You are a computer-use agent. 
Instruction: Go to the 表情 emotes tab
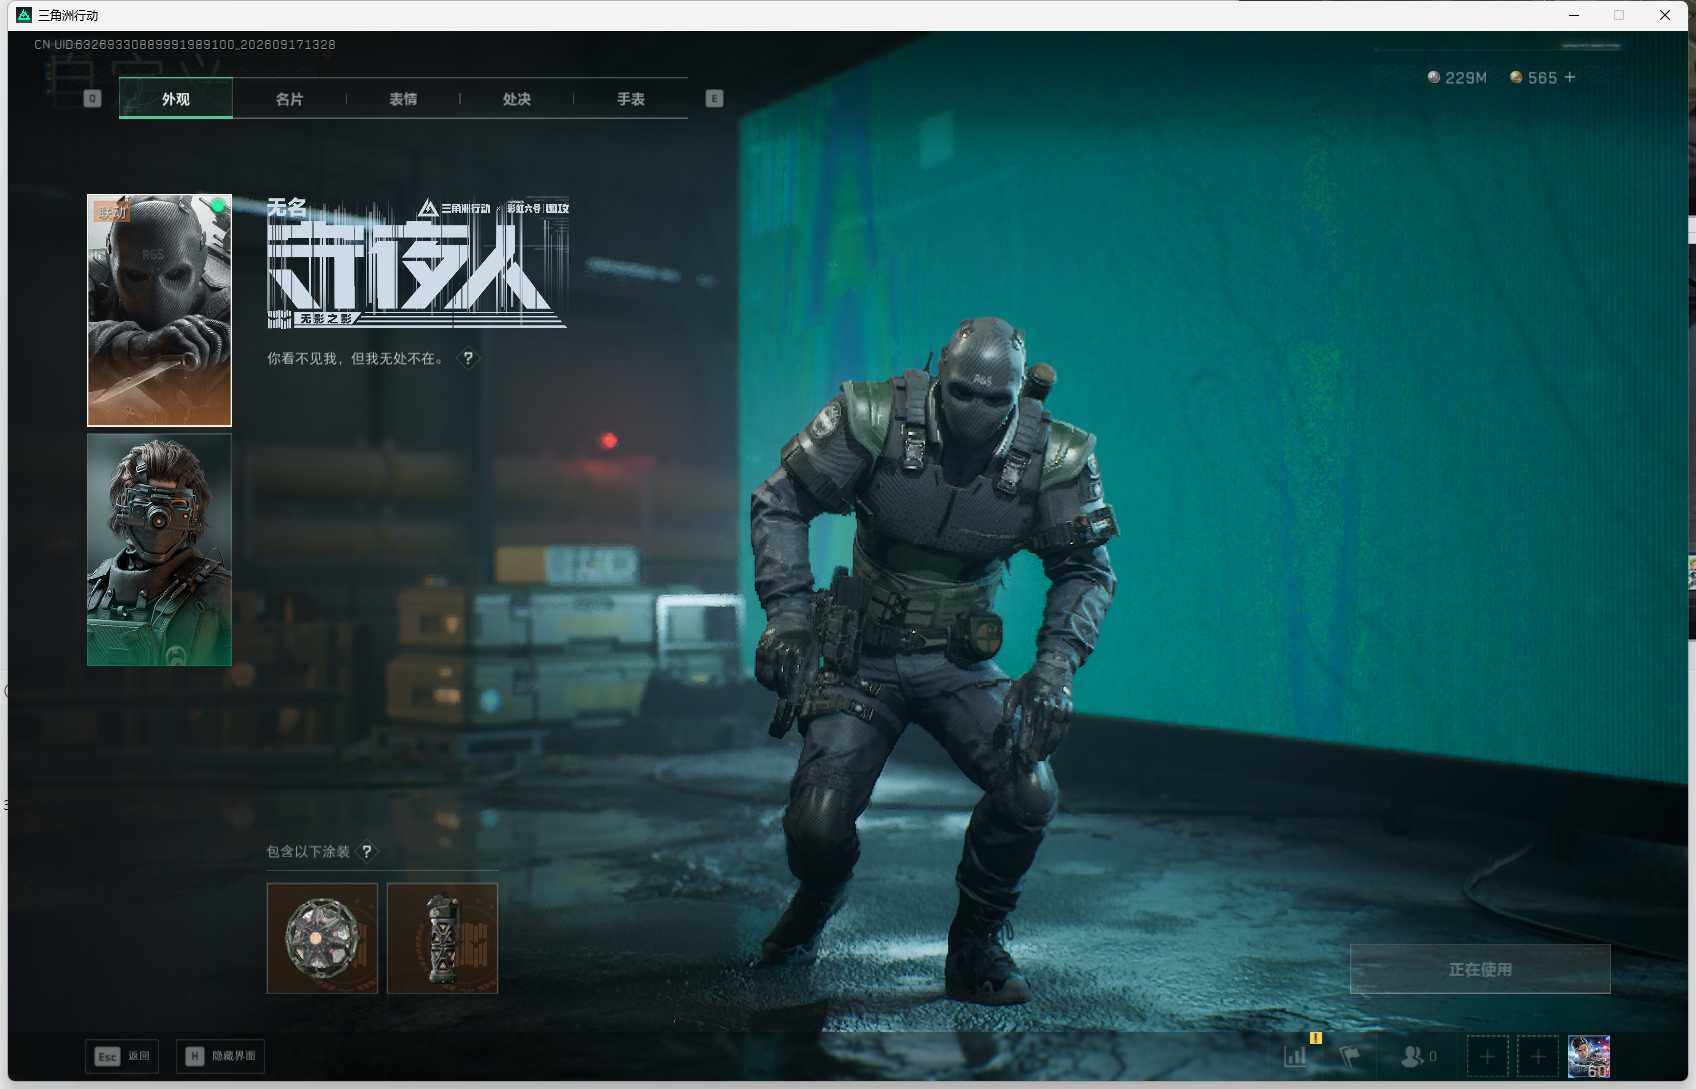coord(403,98)
